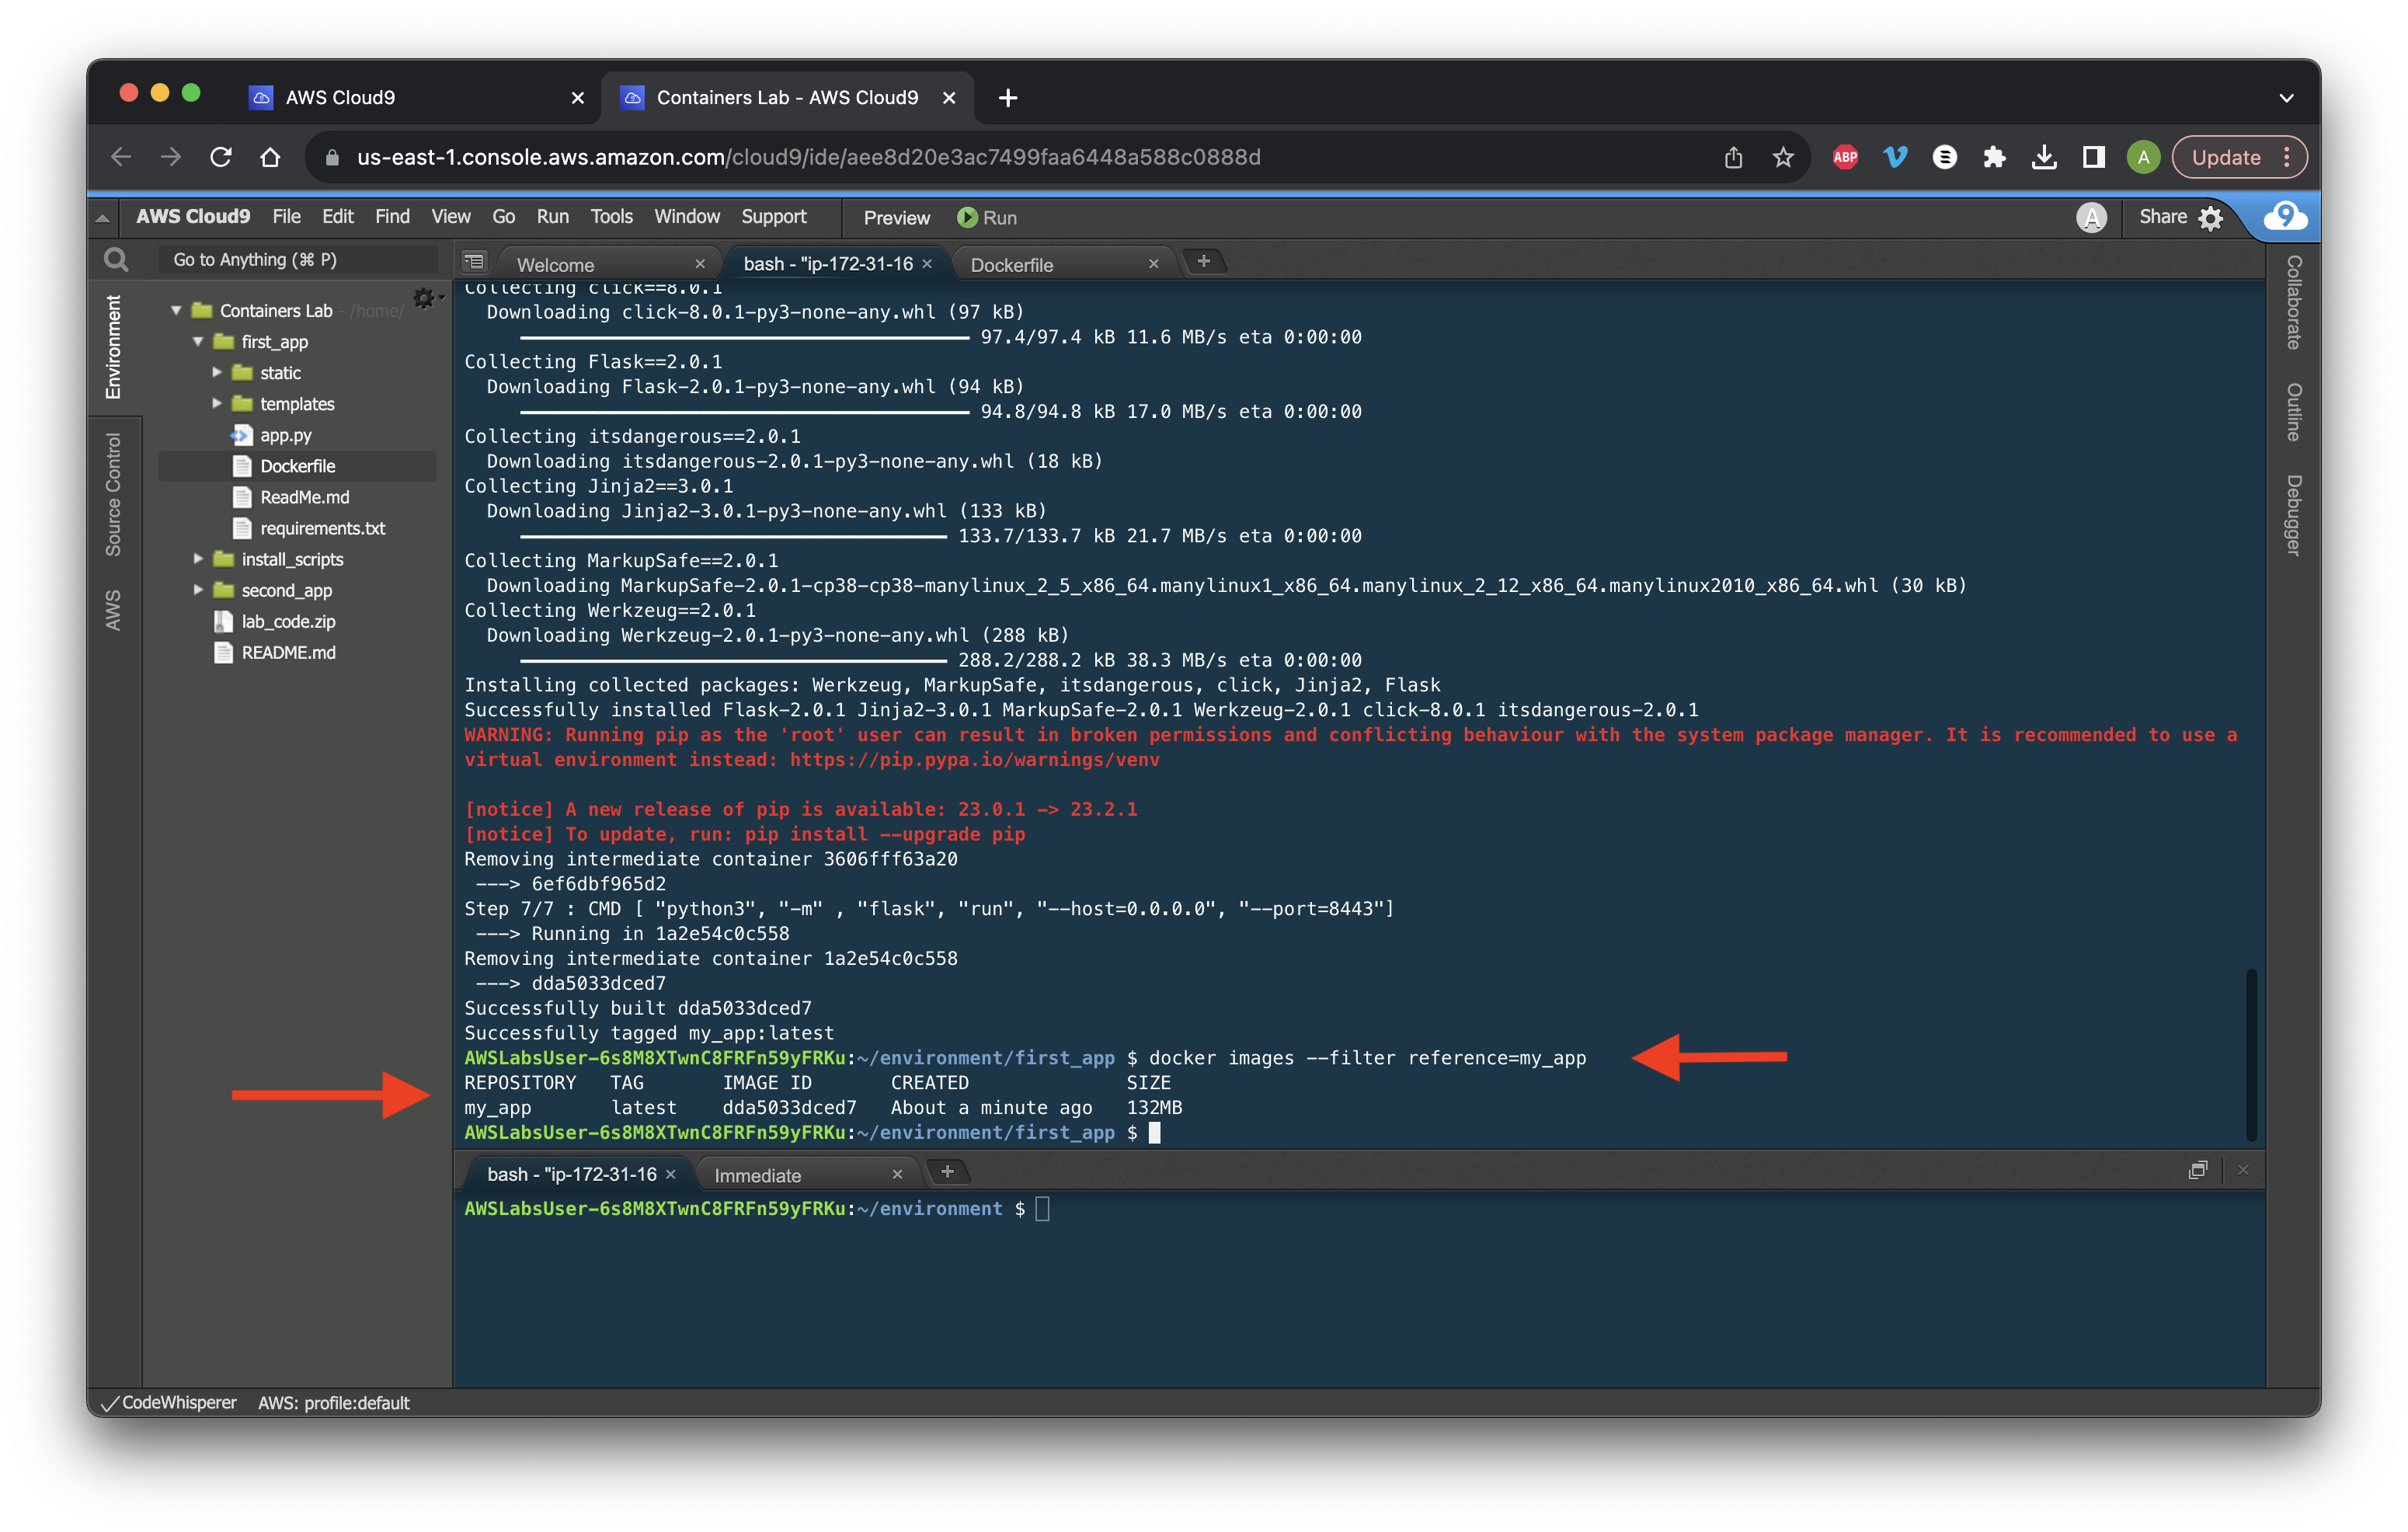Screen dimensions: 2408x1532
Task: Click the browser address bar URL
Action: click(808, 157)
